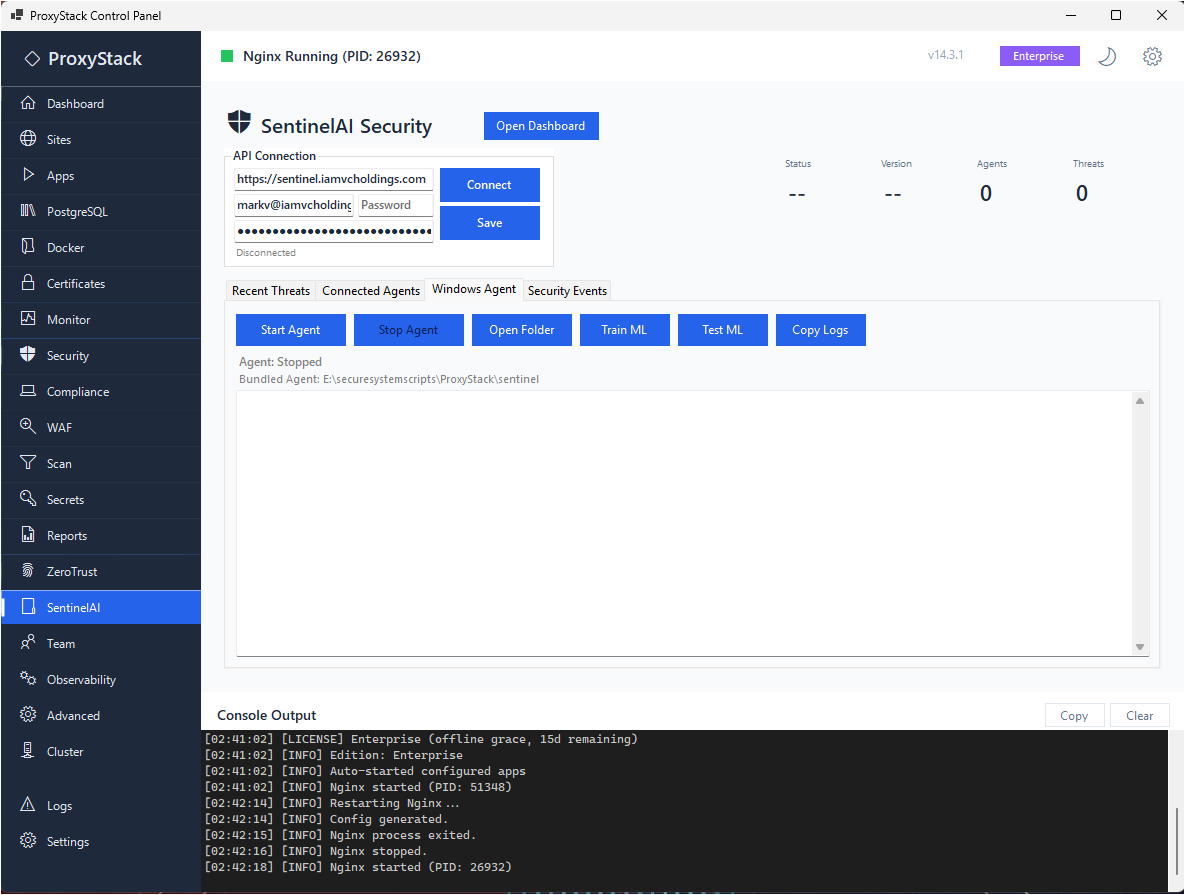Click the console output scrollbar thumb

1176,841
